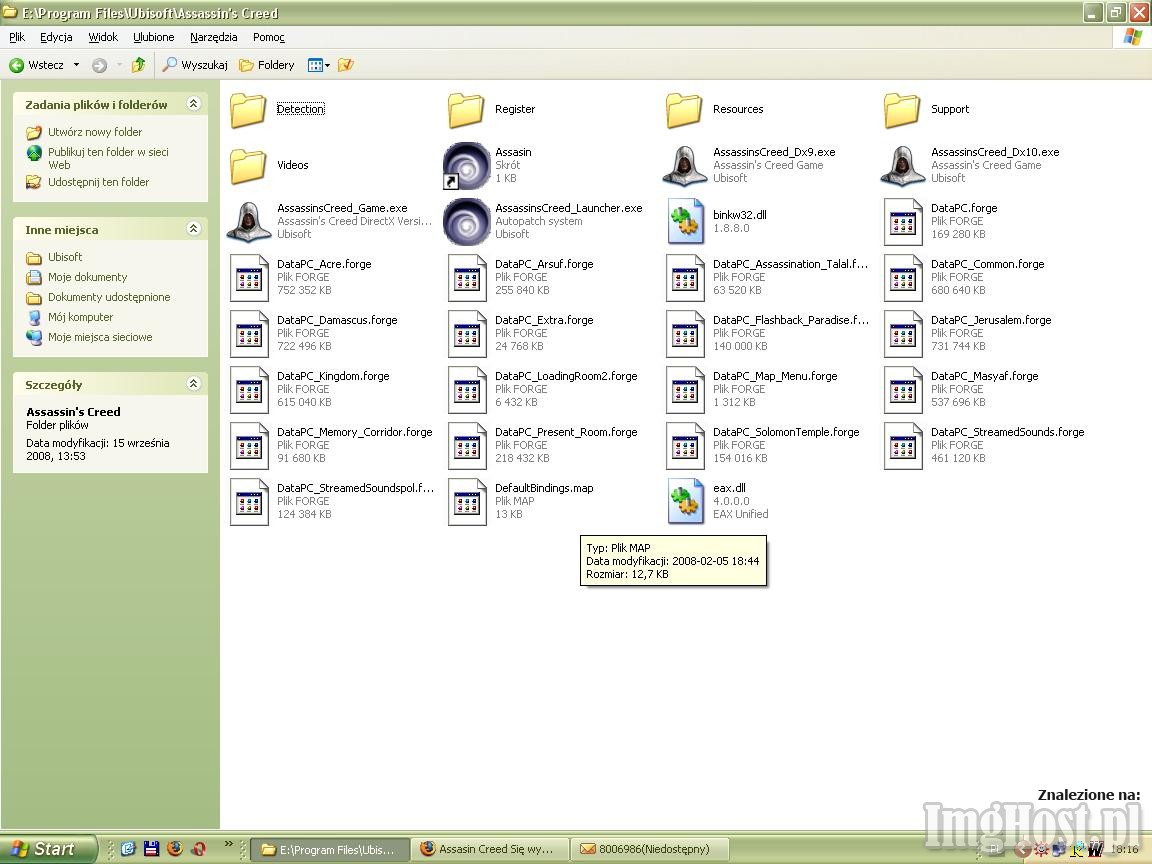This screenshot has width=1152, height=864.
Task: Select the DataPC_Jerusalem.forge file name
Action: pyautogui.click(x=991, y=320)
